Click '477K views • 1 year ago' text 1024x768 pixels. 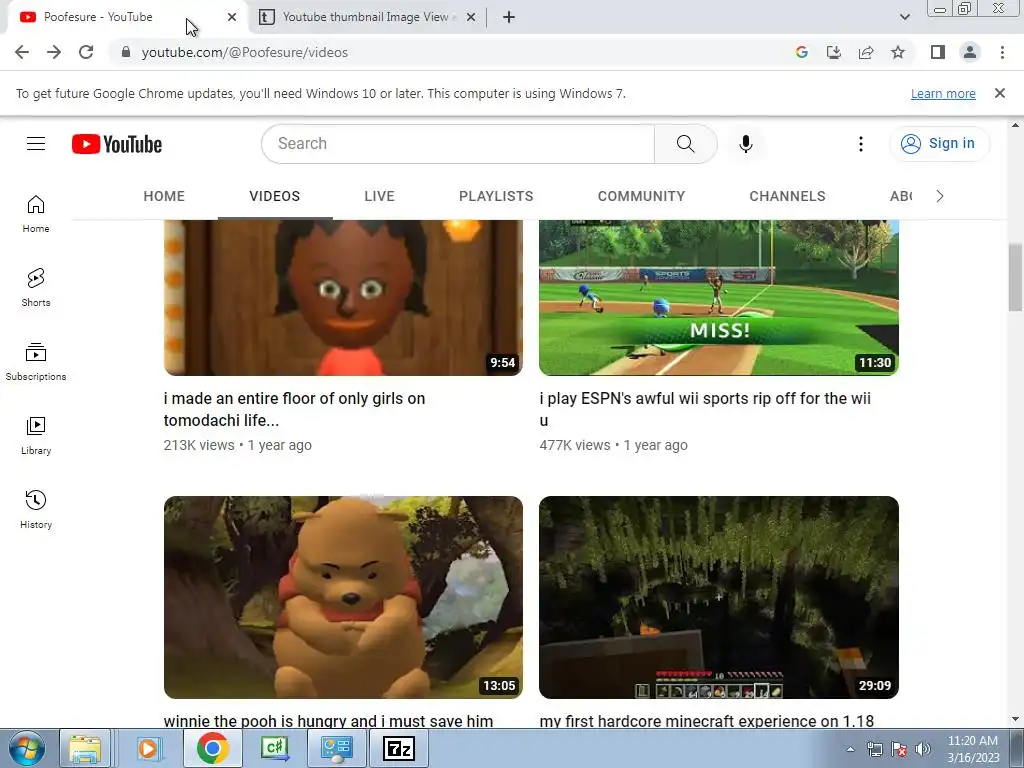pos(613,445)
